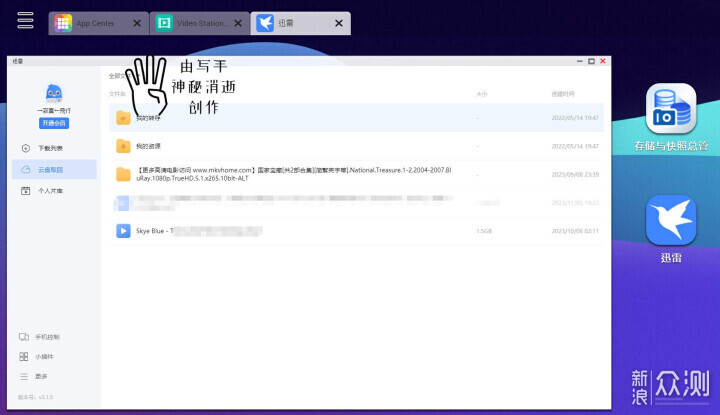The width and height of the screenshot is (720, 415).
Task: Sort by the 大小 size column header
Action: (x=481, y=94)
